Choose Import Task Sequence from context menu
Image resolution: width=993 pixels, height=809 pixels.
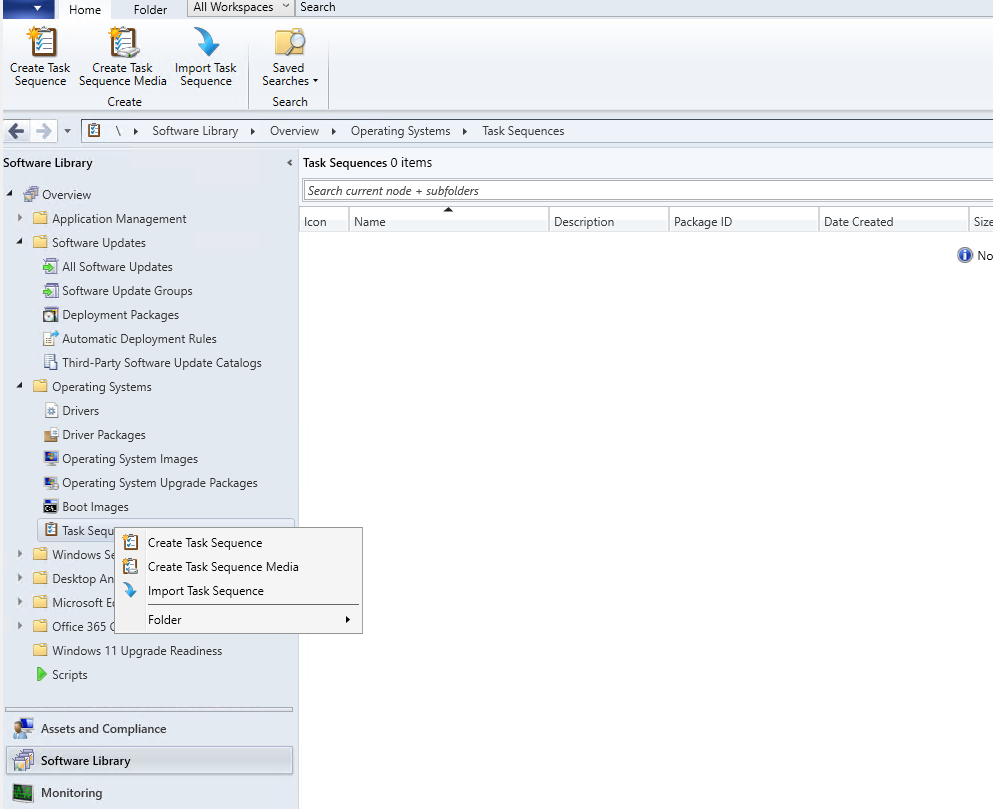(x=205, y=591)
